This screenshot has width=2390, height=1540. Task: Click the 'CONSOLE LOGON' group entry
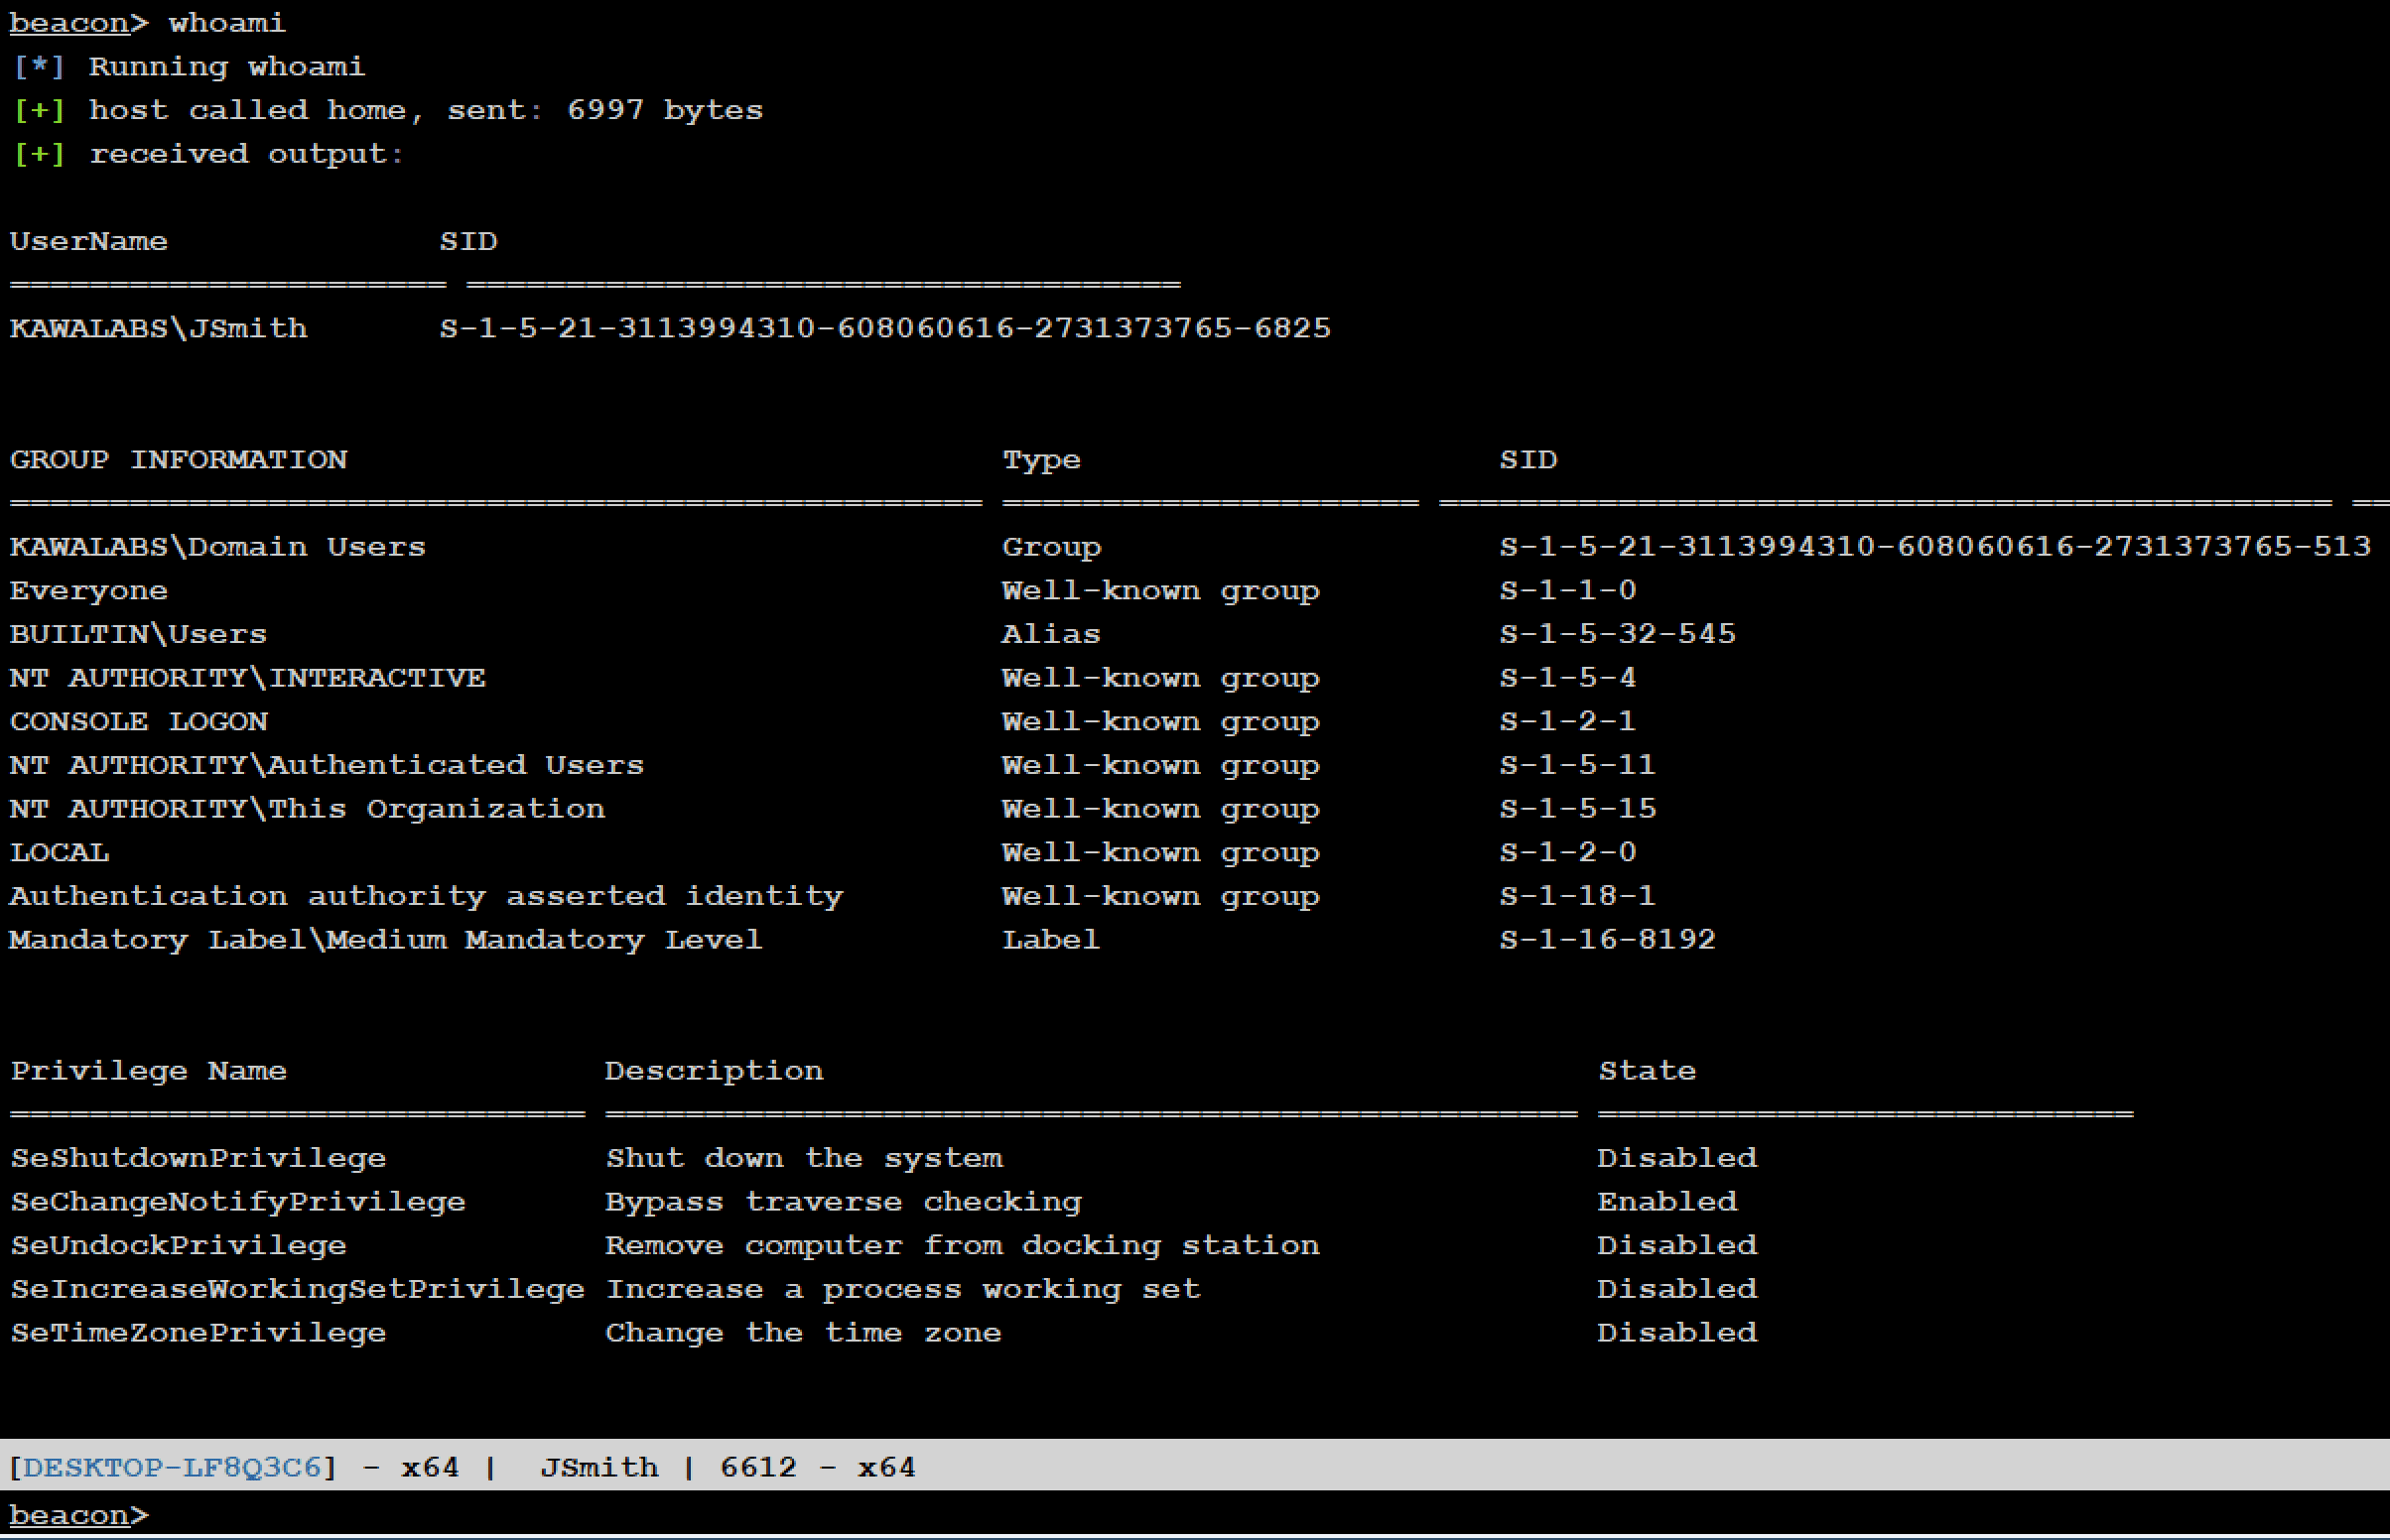click(138, 721)
